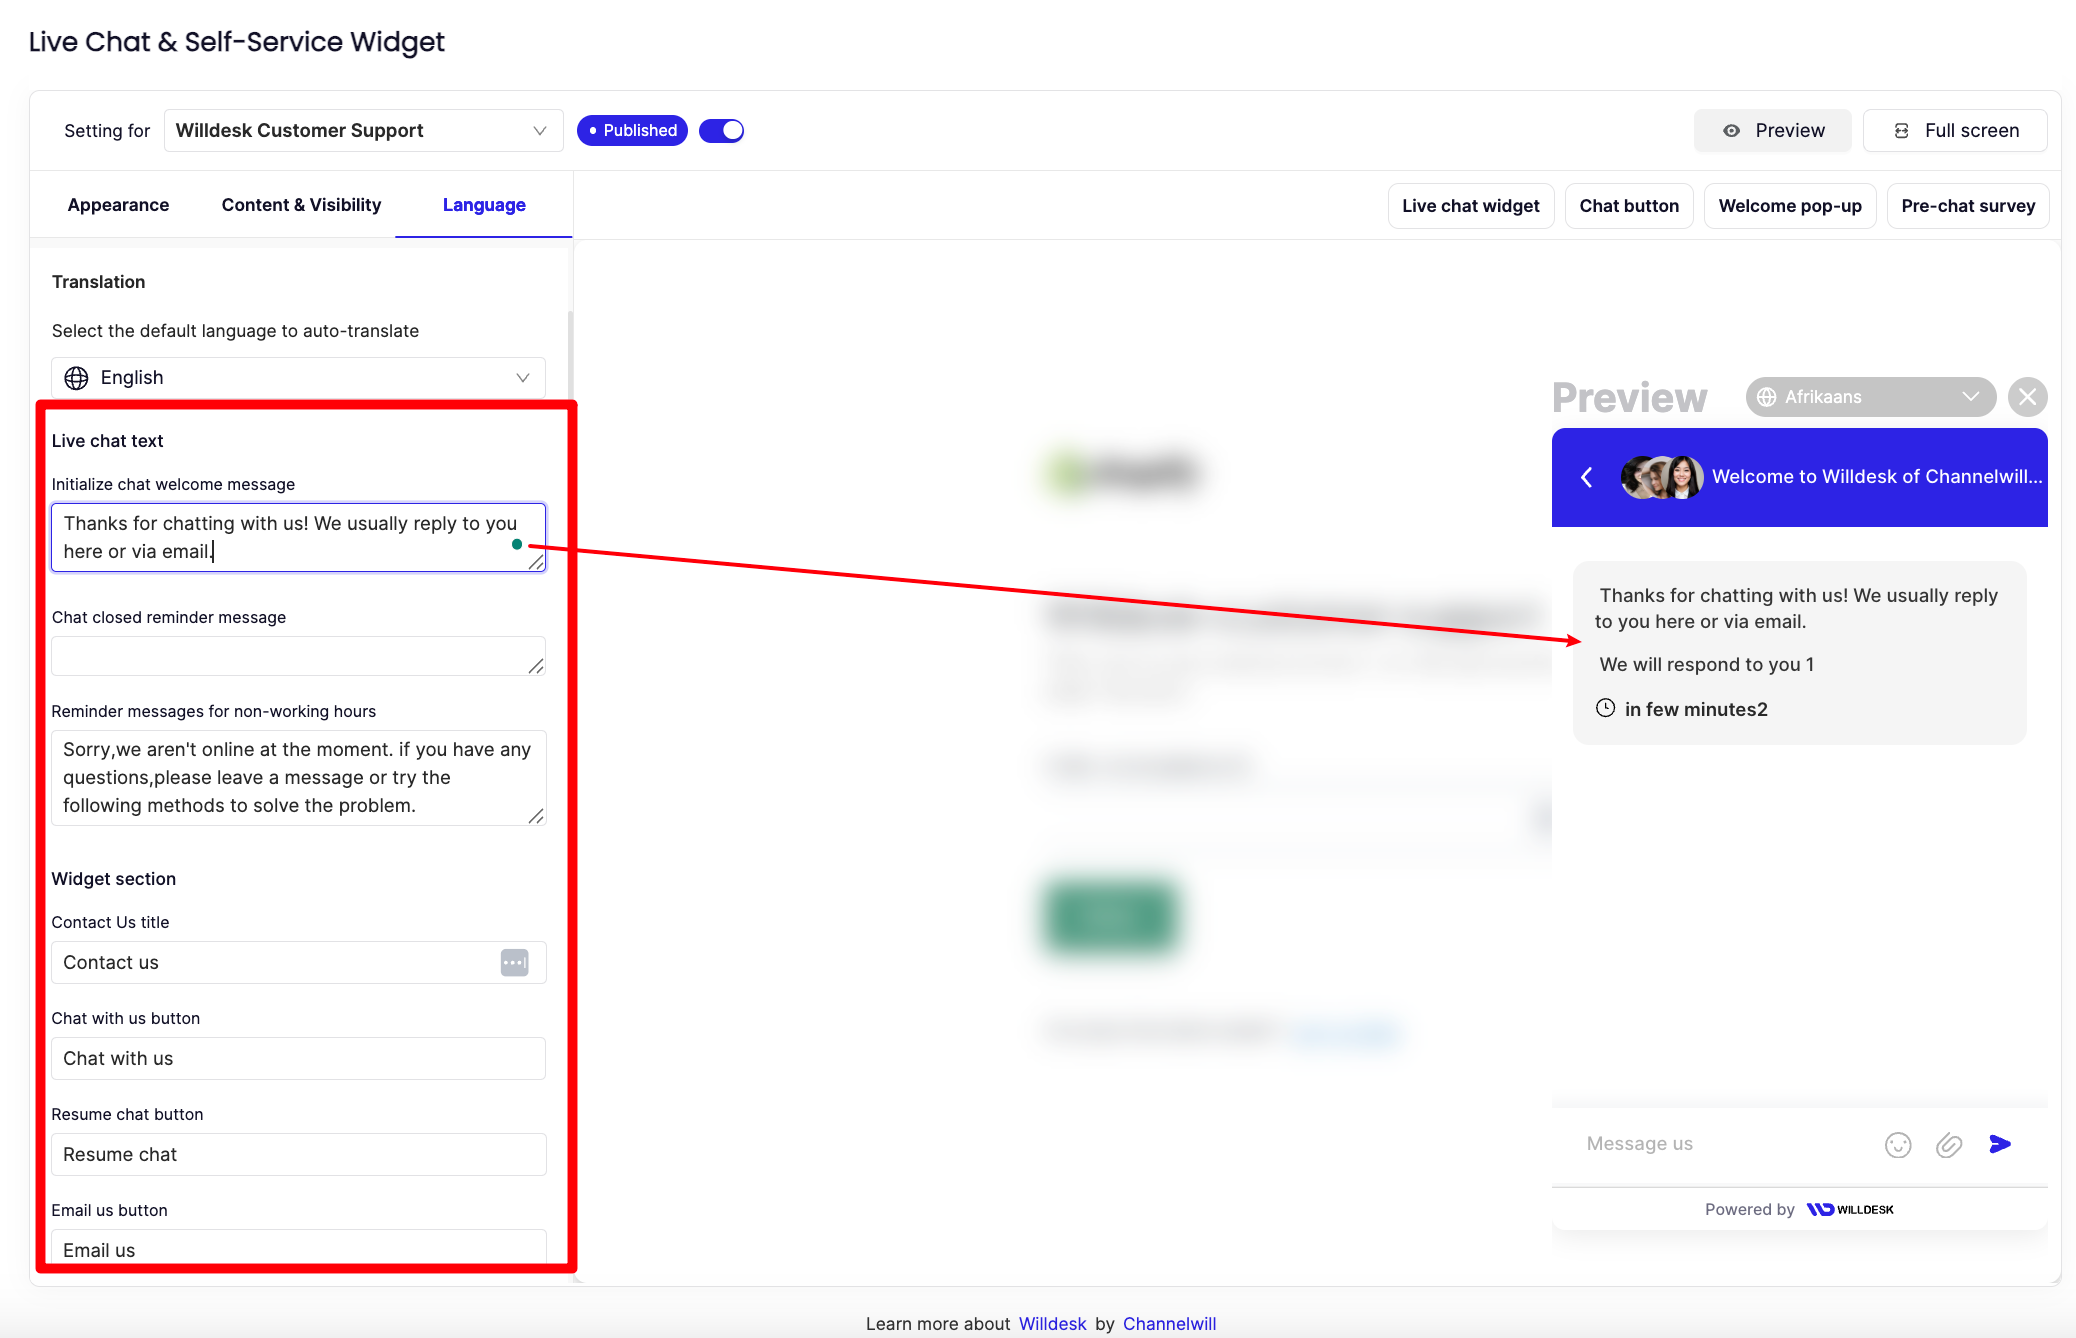Select the Pre-chat survey view

click(1967, 206)
